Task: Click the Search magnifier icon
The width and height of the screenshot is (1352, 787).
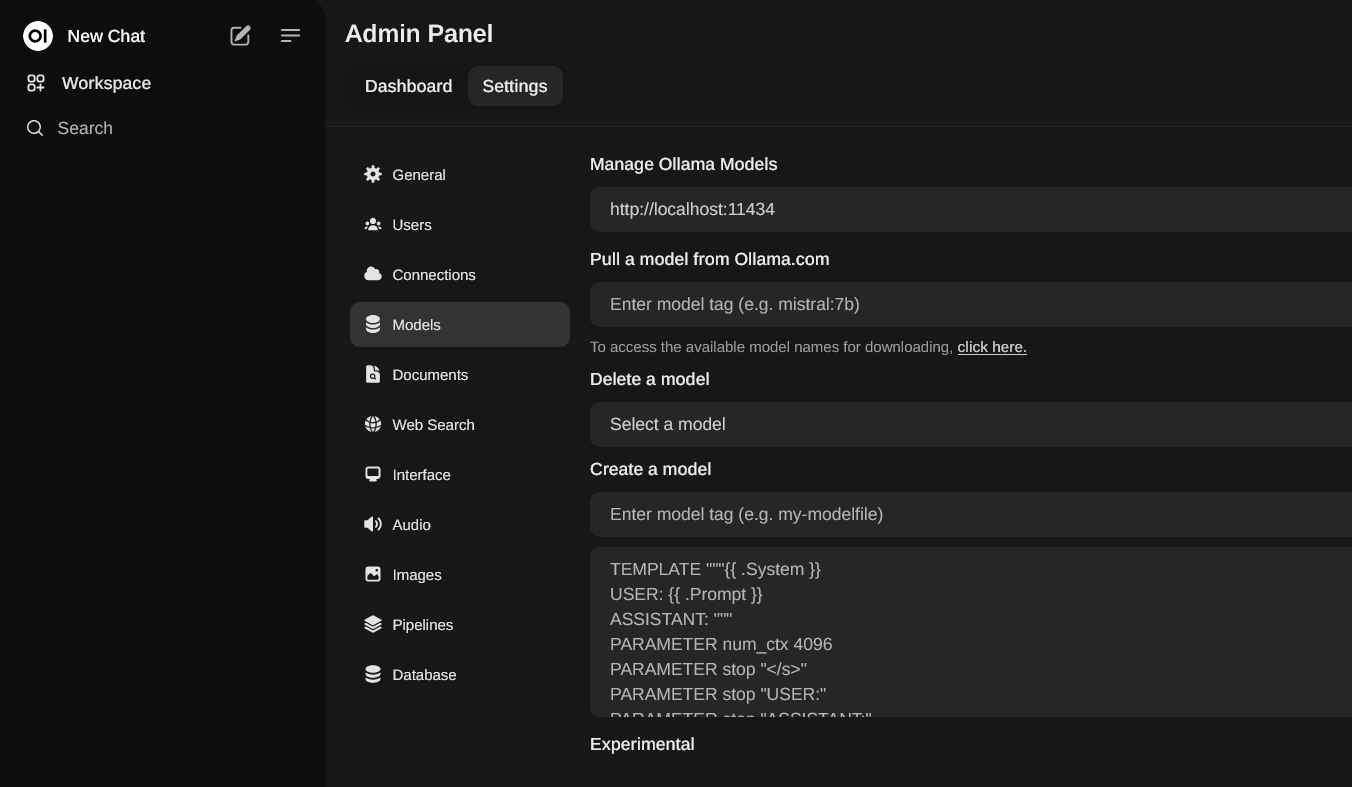Action: pyautogui.click(x=35, y=128)
